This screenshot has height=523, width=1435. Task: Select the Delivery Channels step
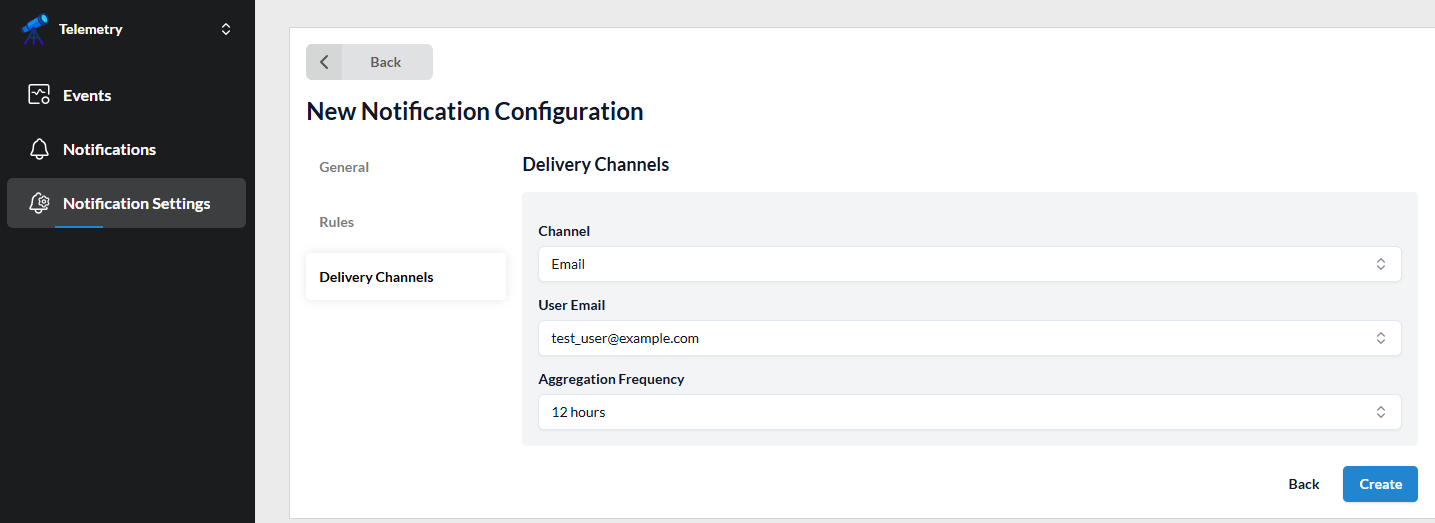(x=376, y=278)
